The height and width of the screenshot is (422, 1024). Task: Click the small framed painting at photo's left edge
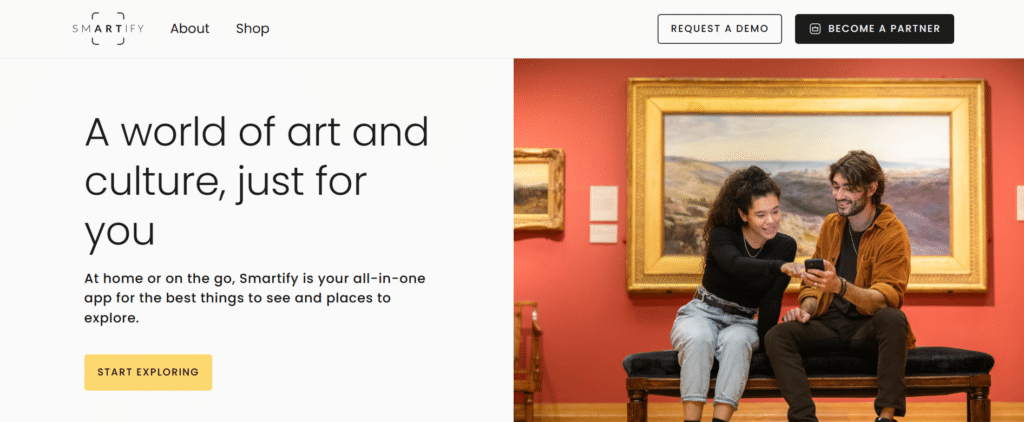(x=539, y=189)
